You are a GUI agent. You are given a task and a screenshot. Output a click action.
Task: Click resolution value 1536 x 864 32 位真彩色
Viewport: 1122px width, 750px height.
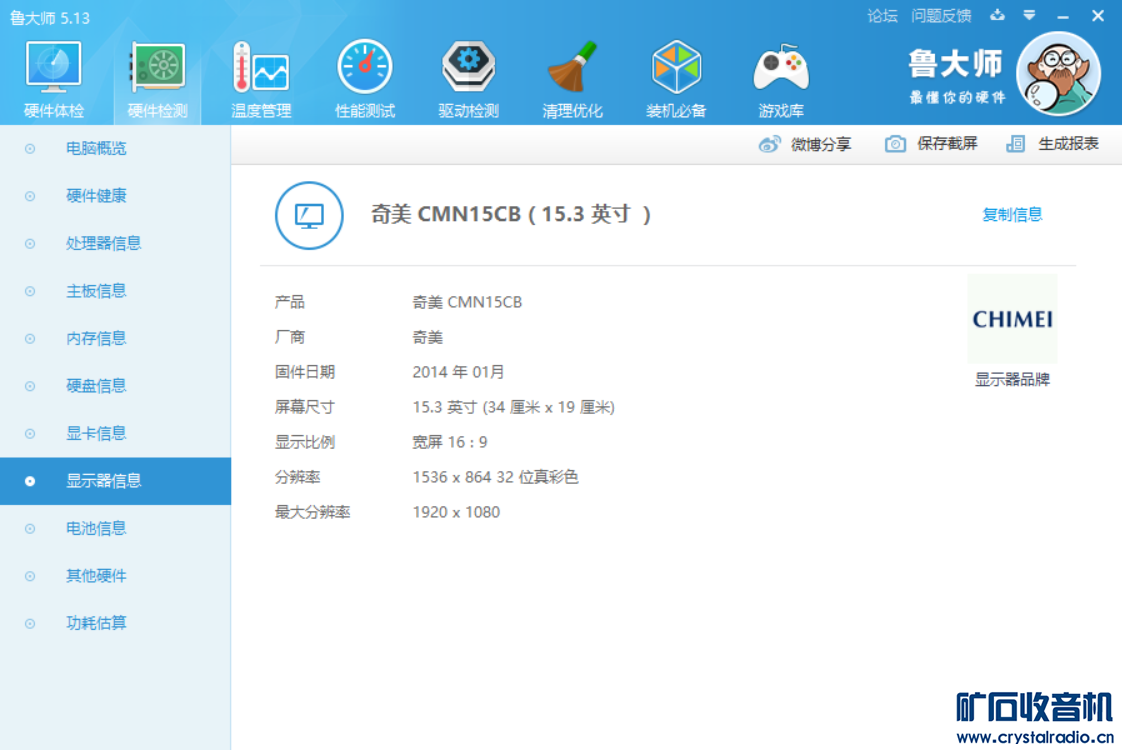pos(495,477)
